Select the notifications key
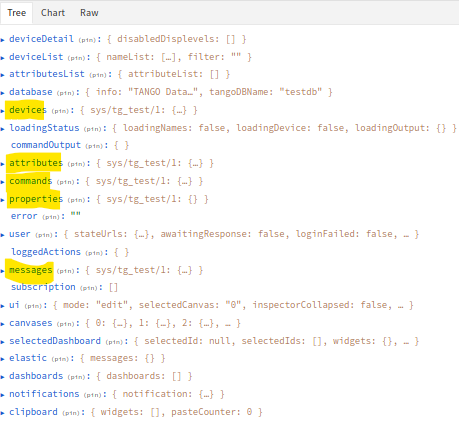This screenshot has width=459, height=425. (x=44, y=394)
